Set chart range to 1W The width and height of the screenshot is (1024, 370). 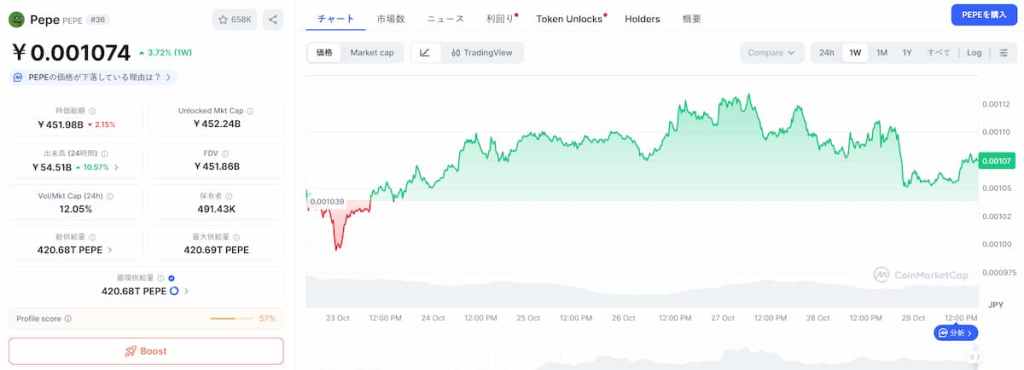pos(855,53)
